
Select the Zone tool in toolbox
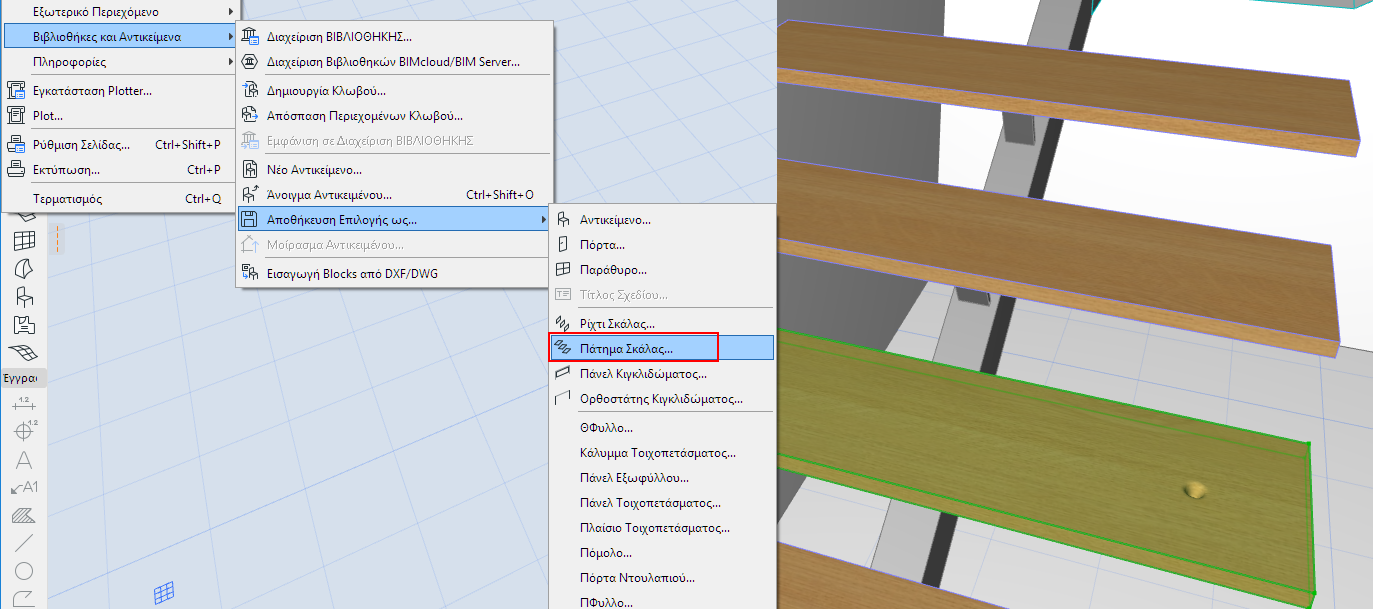click(x=24, y=325)
